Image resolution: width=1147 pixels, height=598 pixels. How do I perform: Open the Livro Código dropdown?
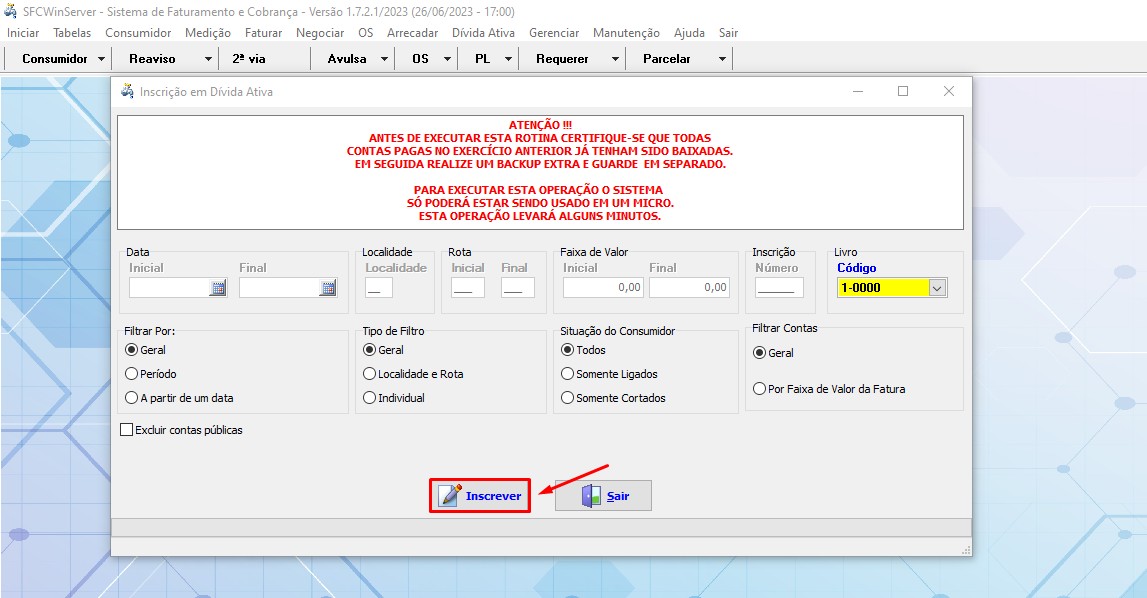point(937,287)
